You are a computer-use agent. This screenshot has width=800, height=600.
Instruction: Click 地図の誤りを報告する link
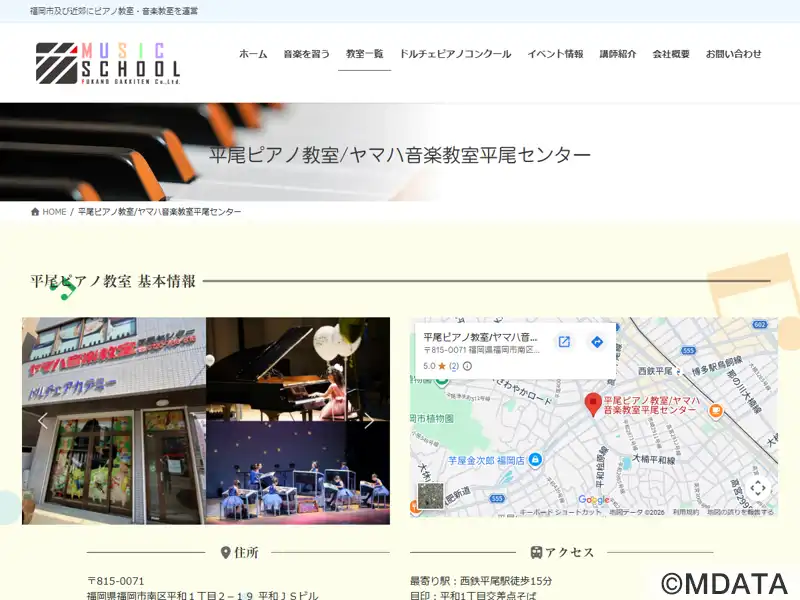coord(740,512)
